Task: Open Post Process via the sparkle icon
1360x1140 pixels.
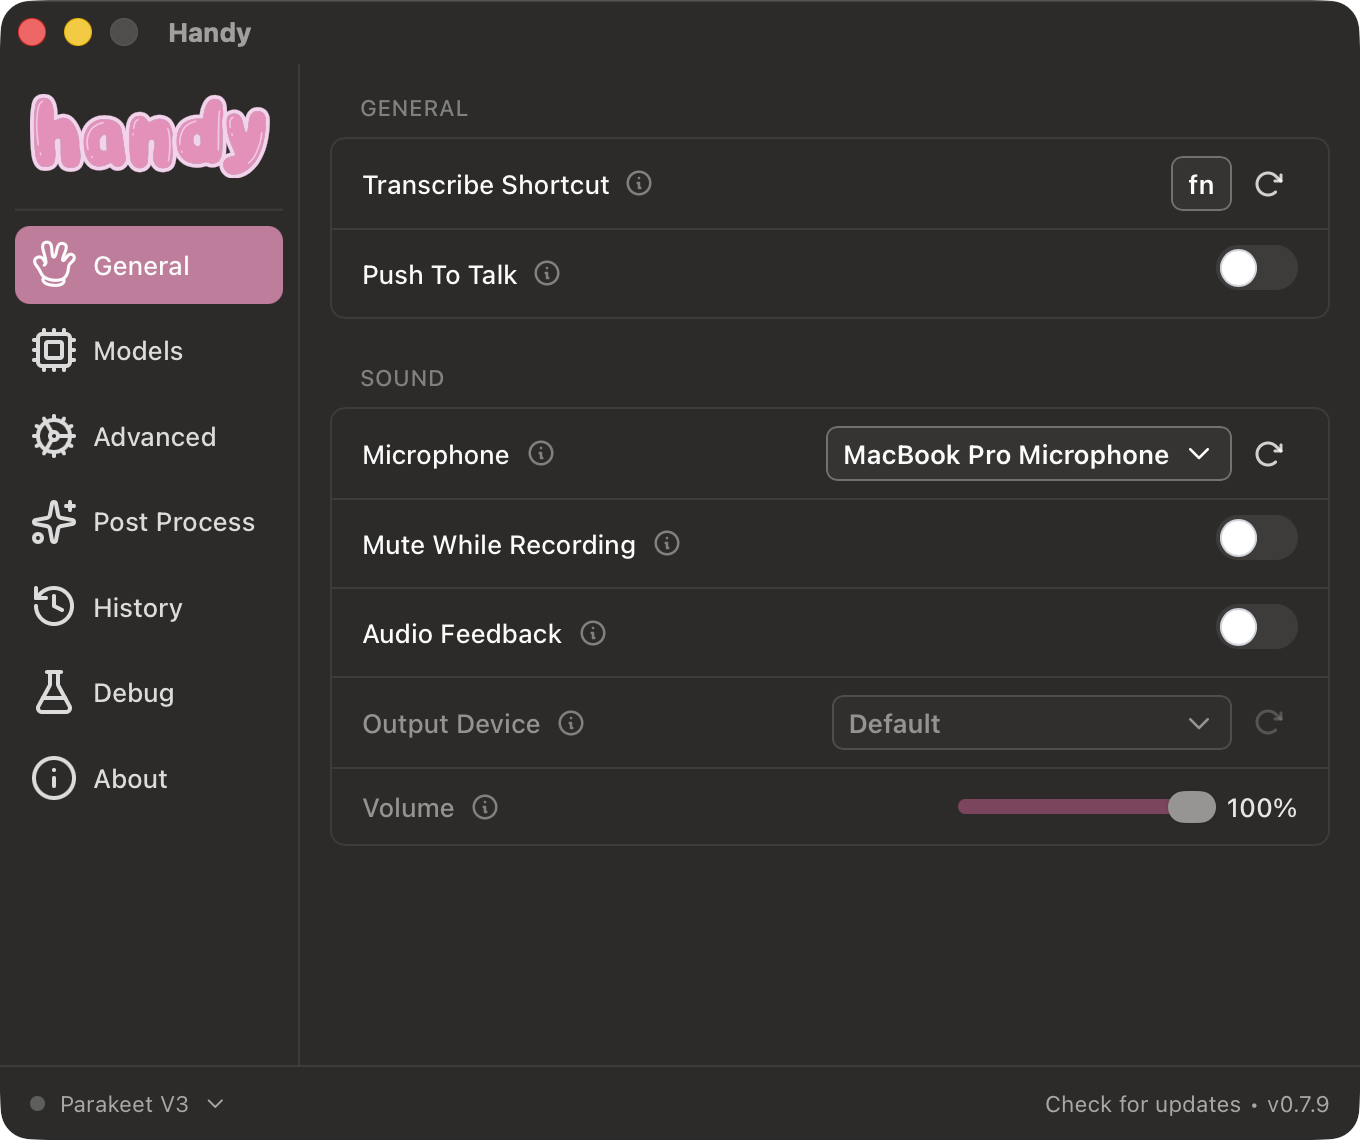Action: click(x=53, y=522)
